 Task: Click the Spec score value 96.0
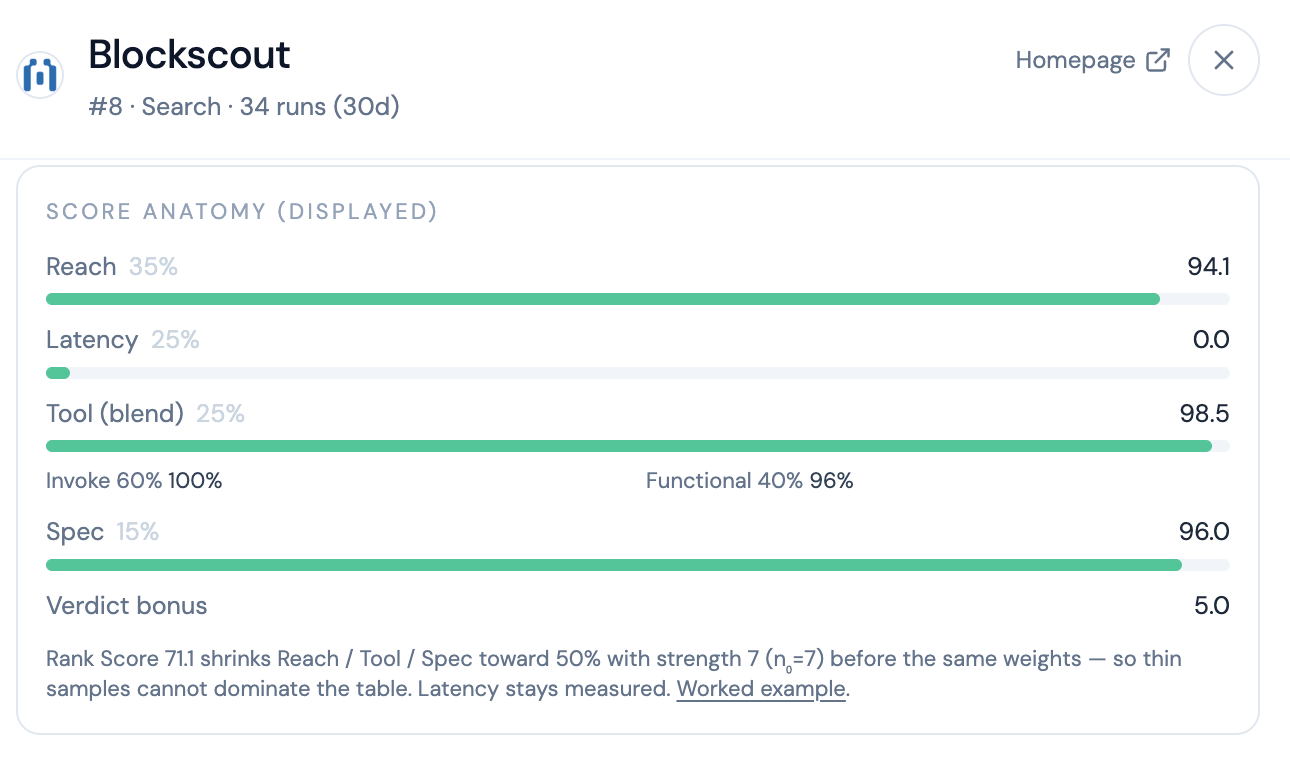click(x=1205, y=532)
